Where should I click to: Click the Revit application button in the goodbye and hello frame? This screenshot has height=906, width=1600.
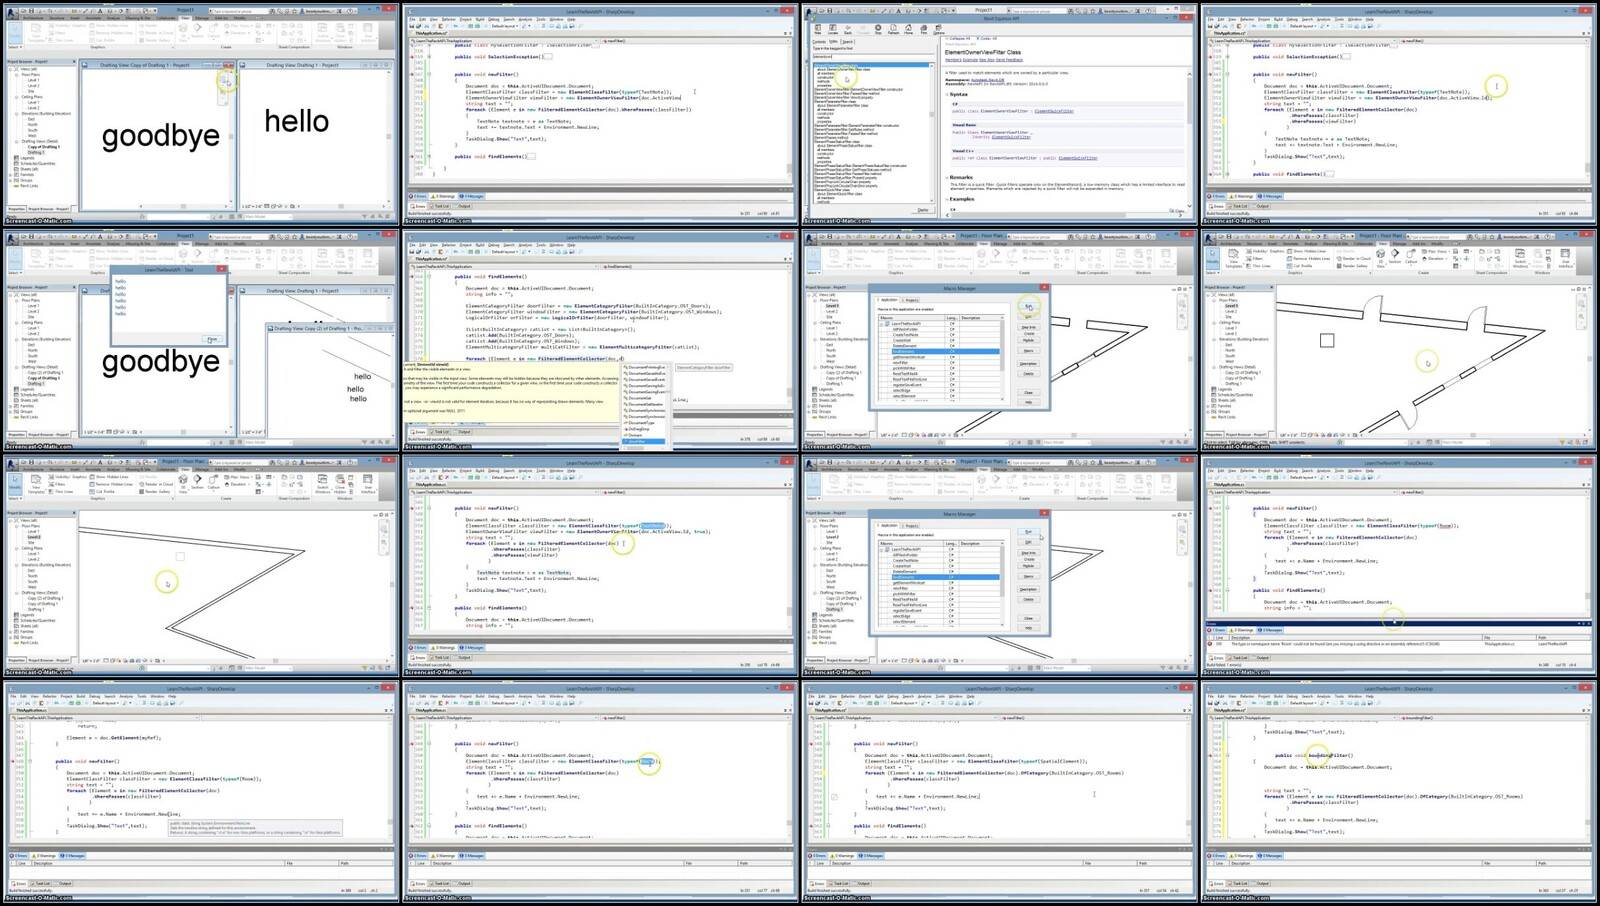(x=13, y=13)
